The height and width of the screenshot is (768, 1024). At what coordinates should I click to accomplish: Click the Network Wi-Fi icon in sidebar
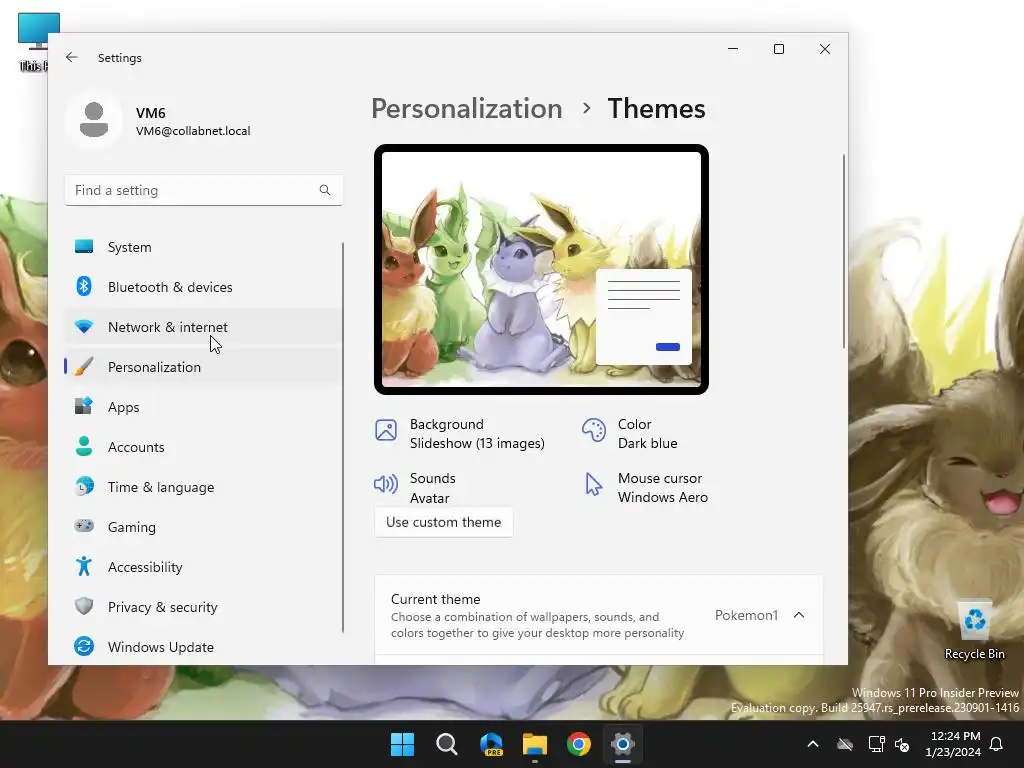coord(84,326)
